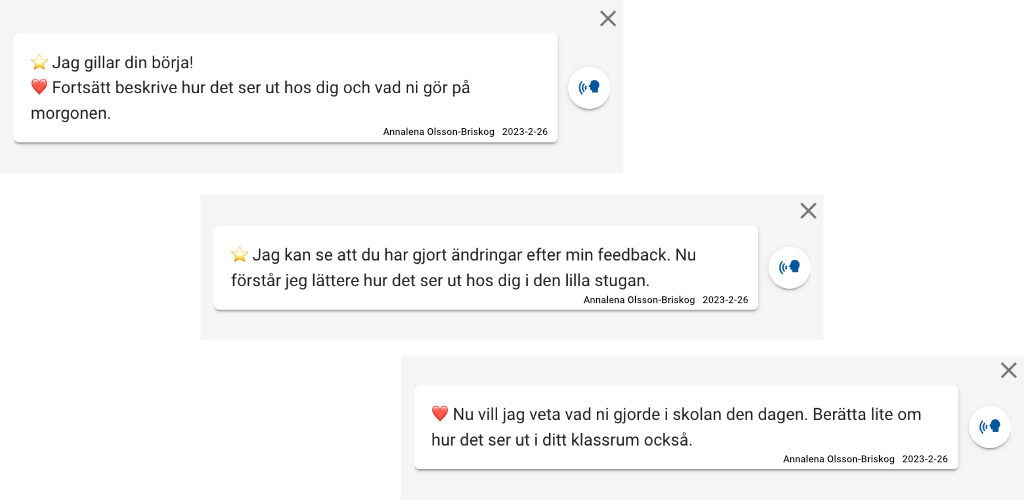Close the panel mentioning "den lilla stugan"

808,211
